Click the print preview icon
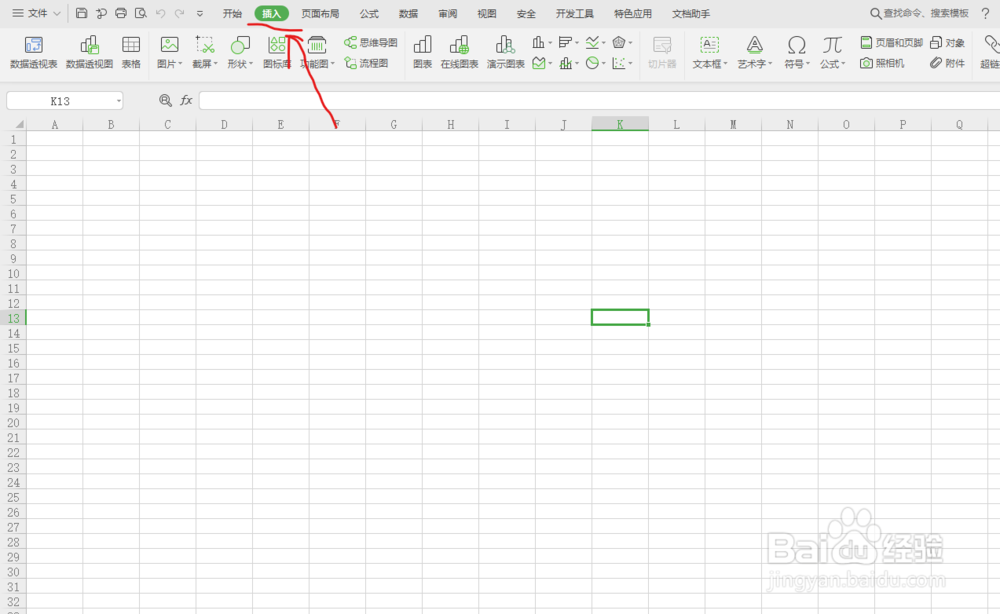1000x614 pixels. [x=140, y=13]
